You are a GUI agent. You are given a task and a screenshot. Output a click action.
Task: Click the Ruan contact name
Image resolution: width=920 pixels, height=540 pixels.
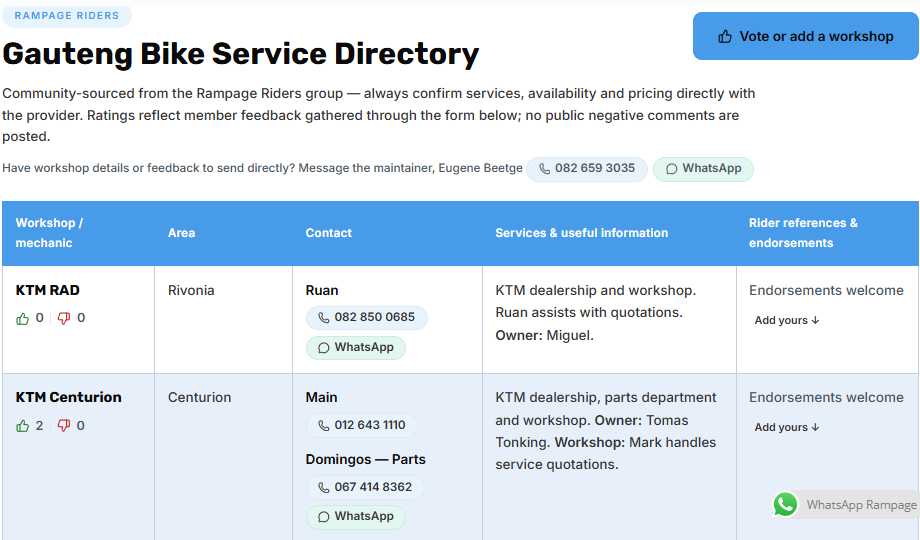click(322, 291)
